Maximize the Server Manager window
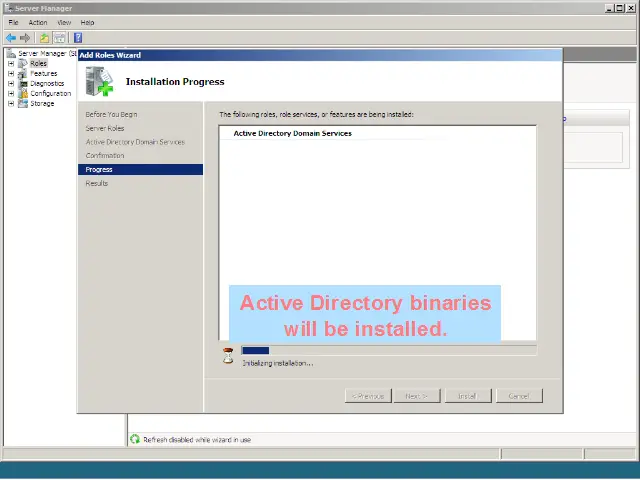Viewport: 640px width, 480px height. pyautogui.click(x=620, y=8)
